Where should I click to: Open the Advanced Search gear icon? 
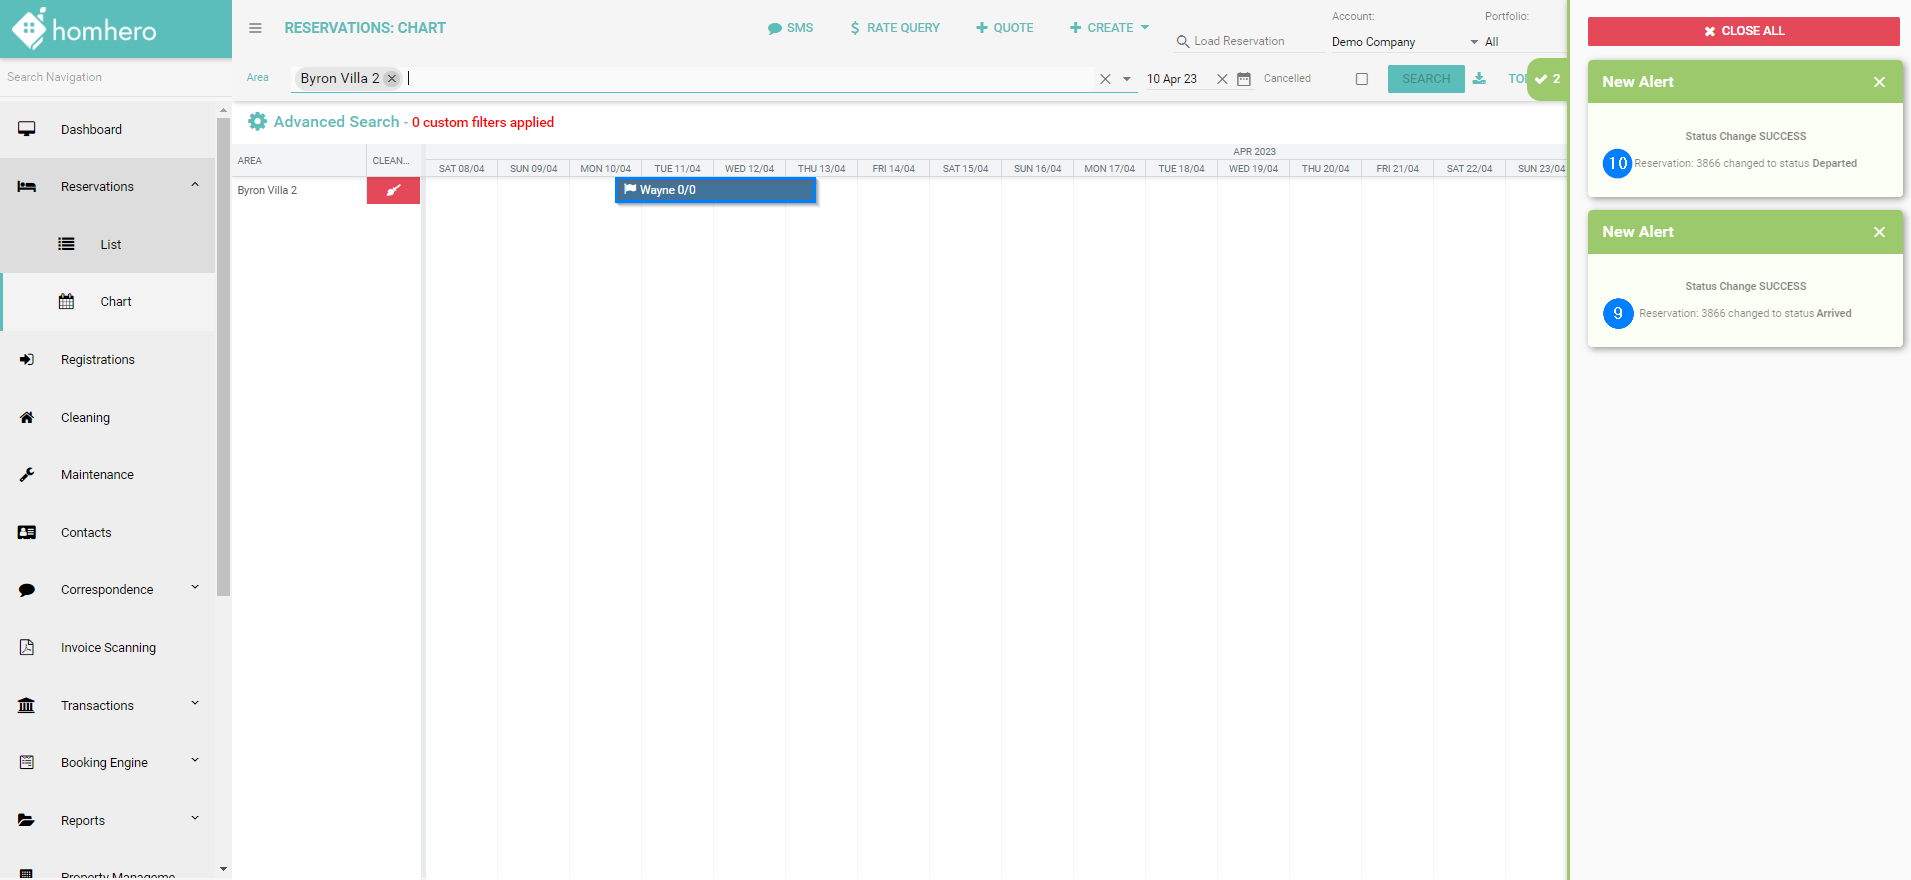pyautogui.click(x=257, y=122)
